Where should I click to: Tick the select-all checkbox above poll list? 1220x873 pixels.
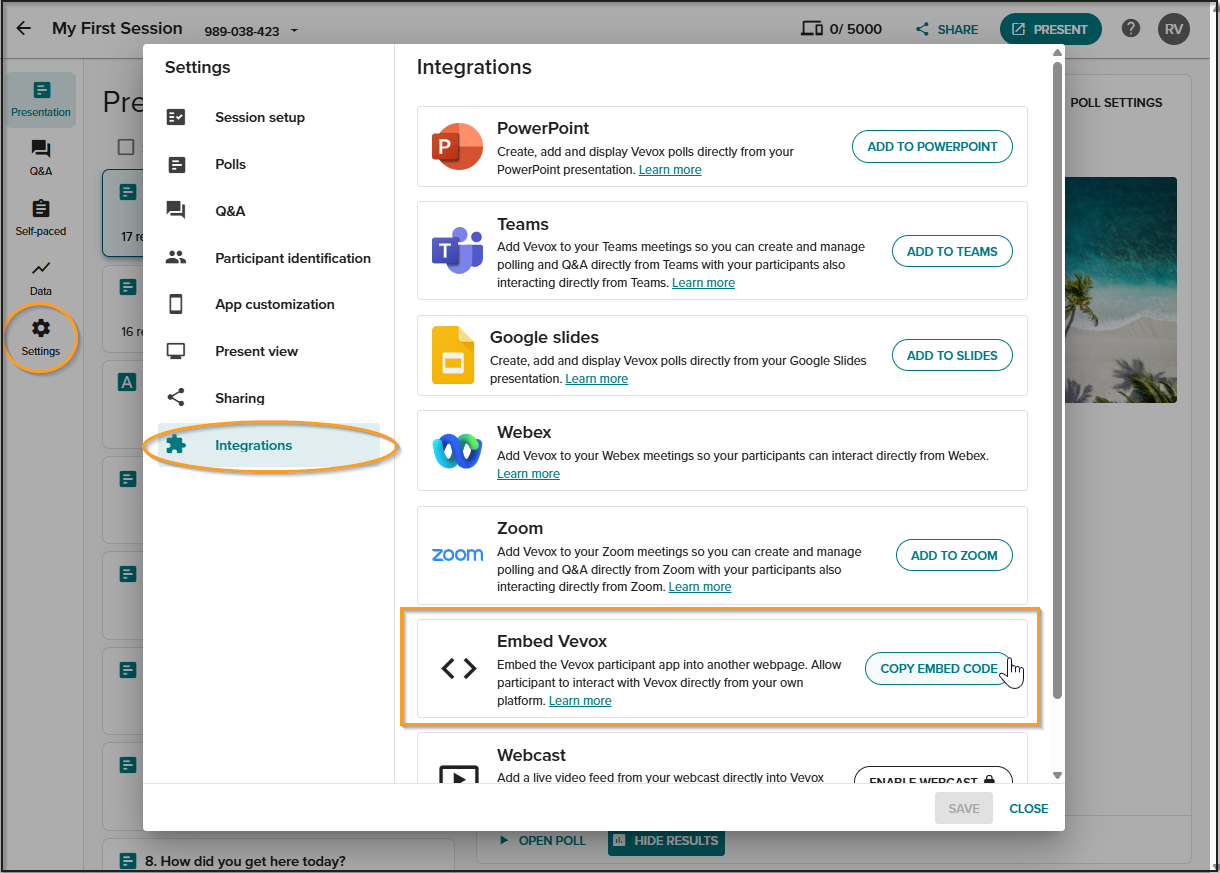pos(126,147)
